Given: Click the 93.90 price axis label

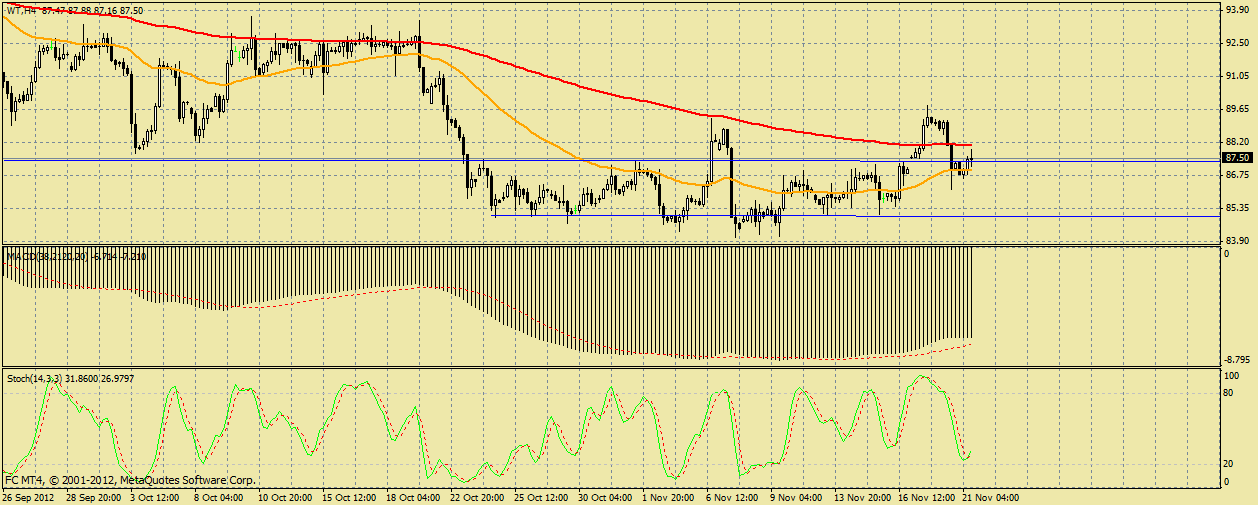Looking at the screenshot, I should coord(1237,10).
